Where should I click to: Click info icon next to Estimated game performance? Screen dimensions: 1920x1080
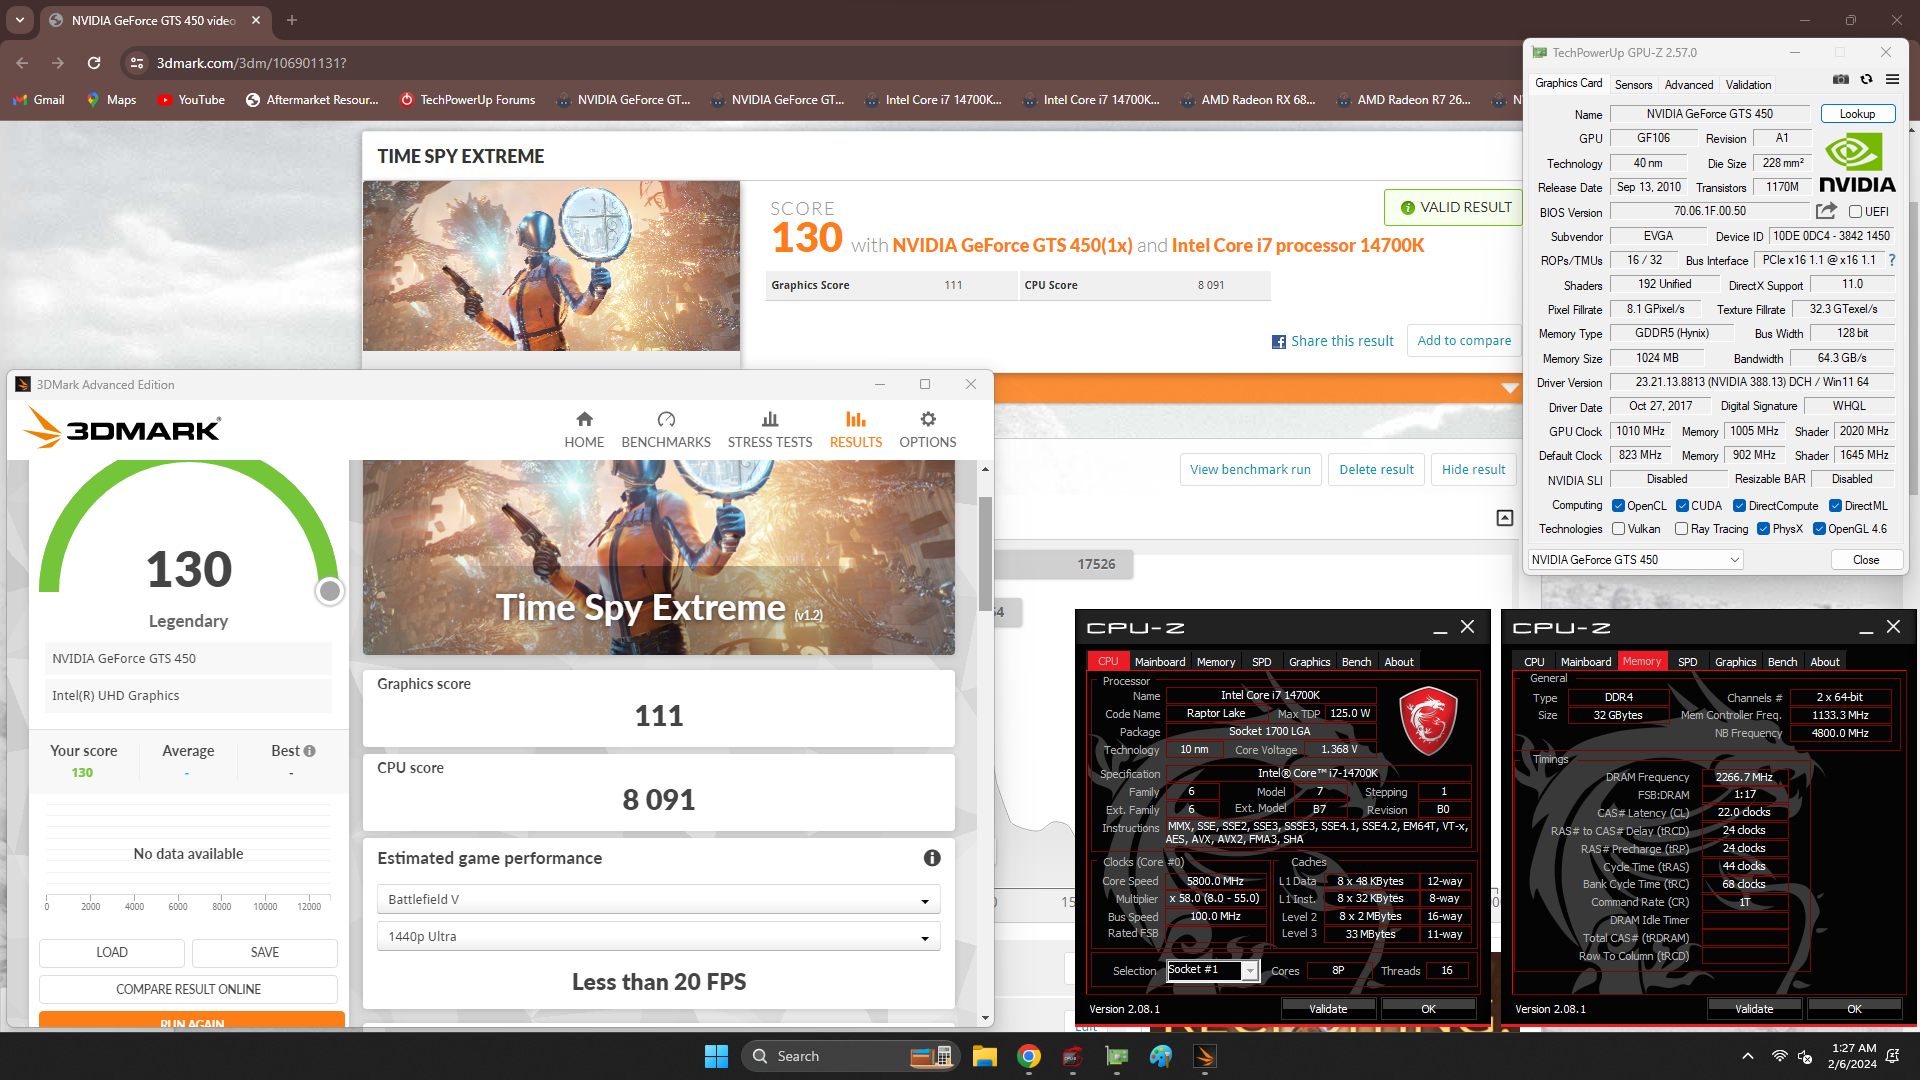click(x=932, y=858)
